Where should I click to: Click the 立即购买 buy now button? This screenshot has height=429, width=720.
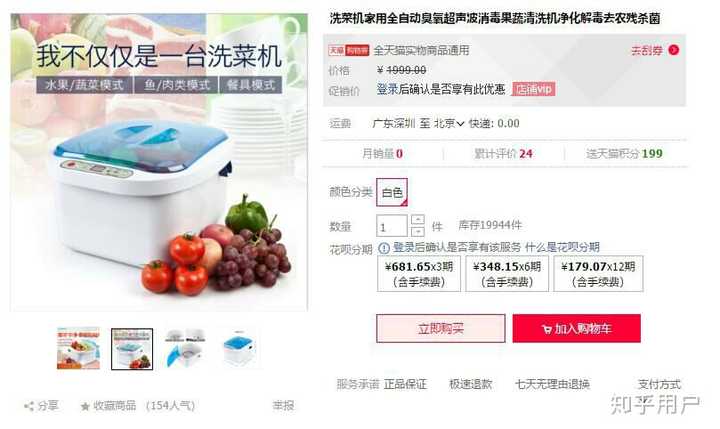pyautogui.click(x=441, y=328)
